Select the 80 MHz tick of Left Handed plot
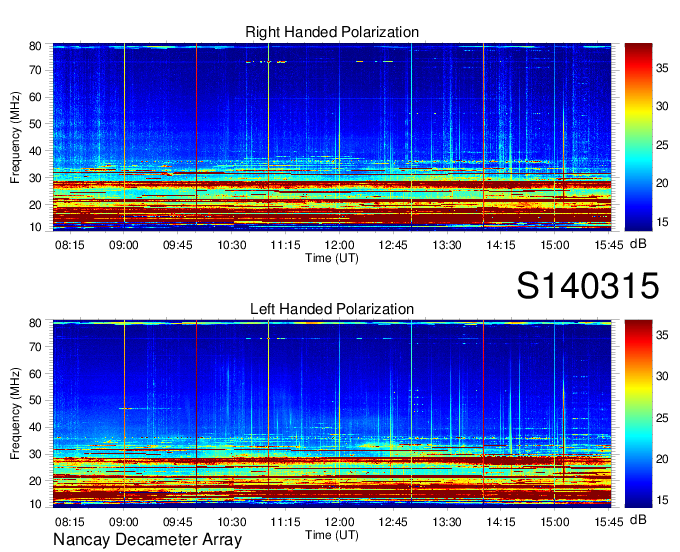The width and height of the screenshot is (680, 552). click(35, 323)
